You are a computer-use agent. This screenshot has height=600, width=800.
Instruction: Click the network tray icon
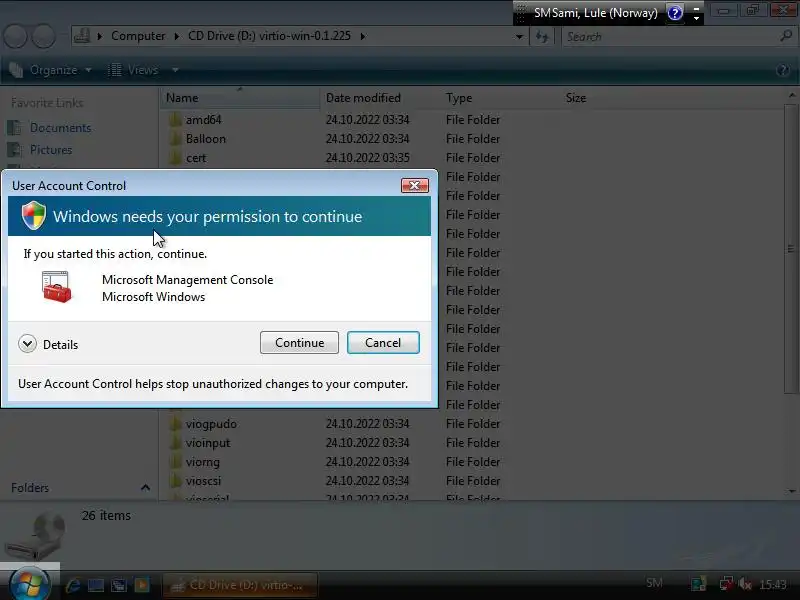(725, 584)
